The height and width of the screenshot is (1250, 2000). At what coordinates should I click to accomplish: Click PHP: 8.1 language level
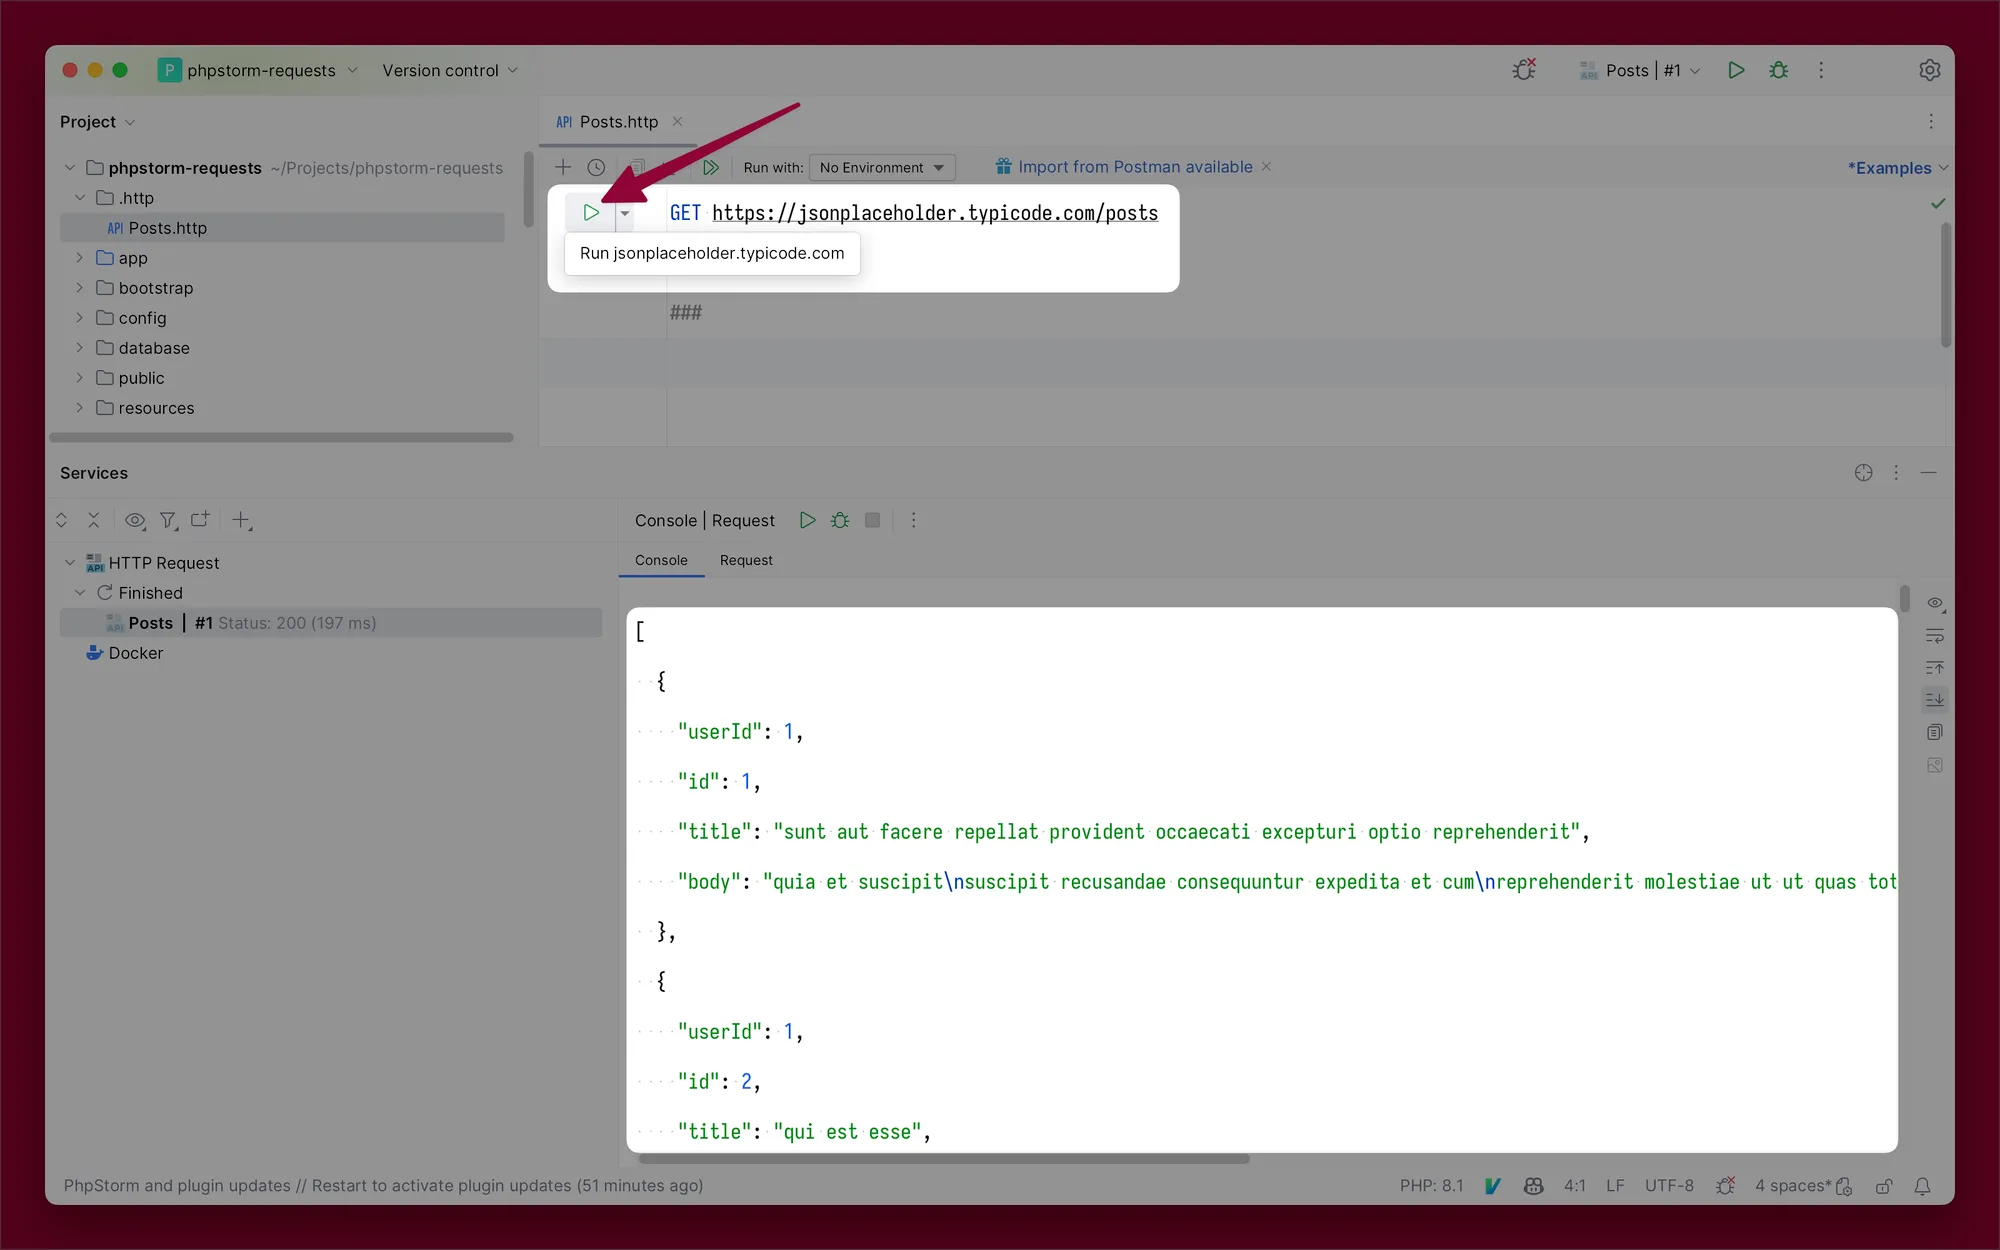click(x=1431, y=1185)
